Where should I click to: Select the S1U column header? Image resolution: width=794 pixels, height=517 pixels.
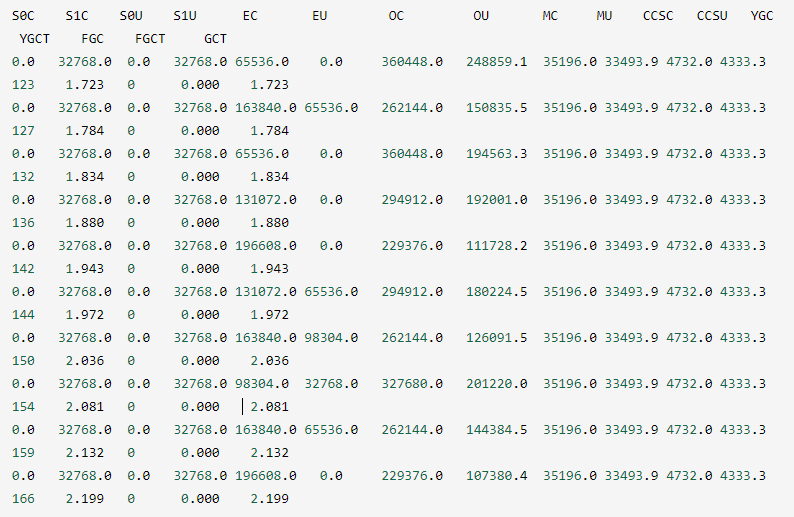185,16
